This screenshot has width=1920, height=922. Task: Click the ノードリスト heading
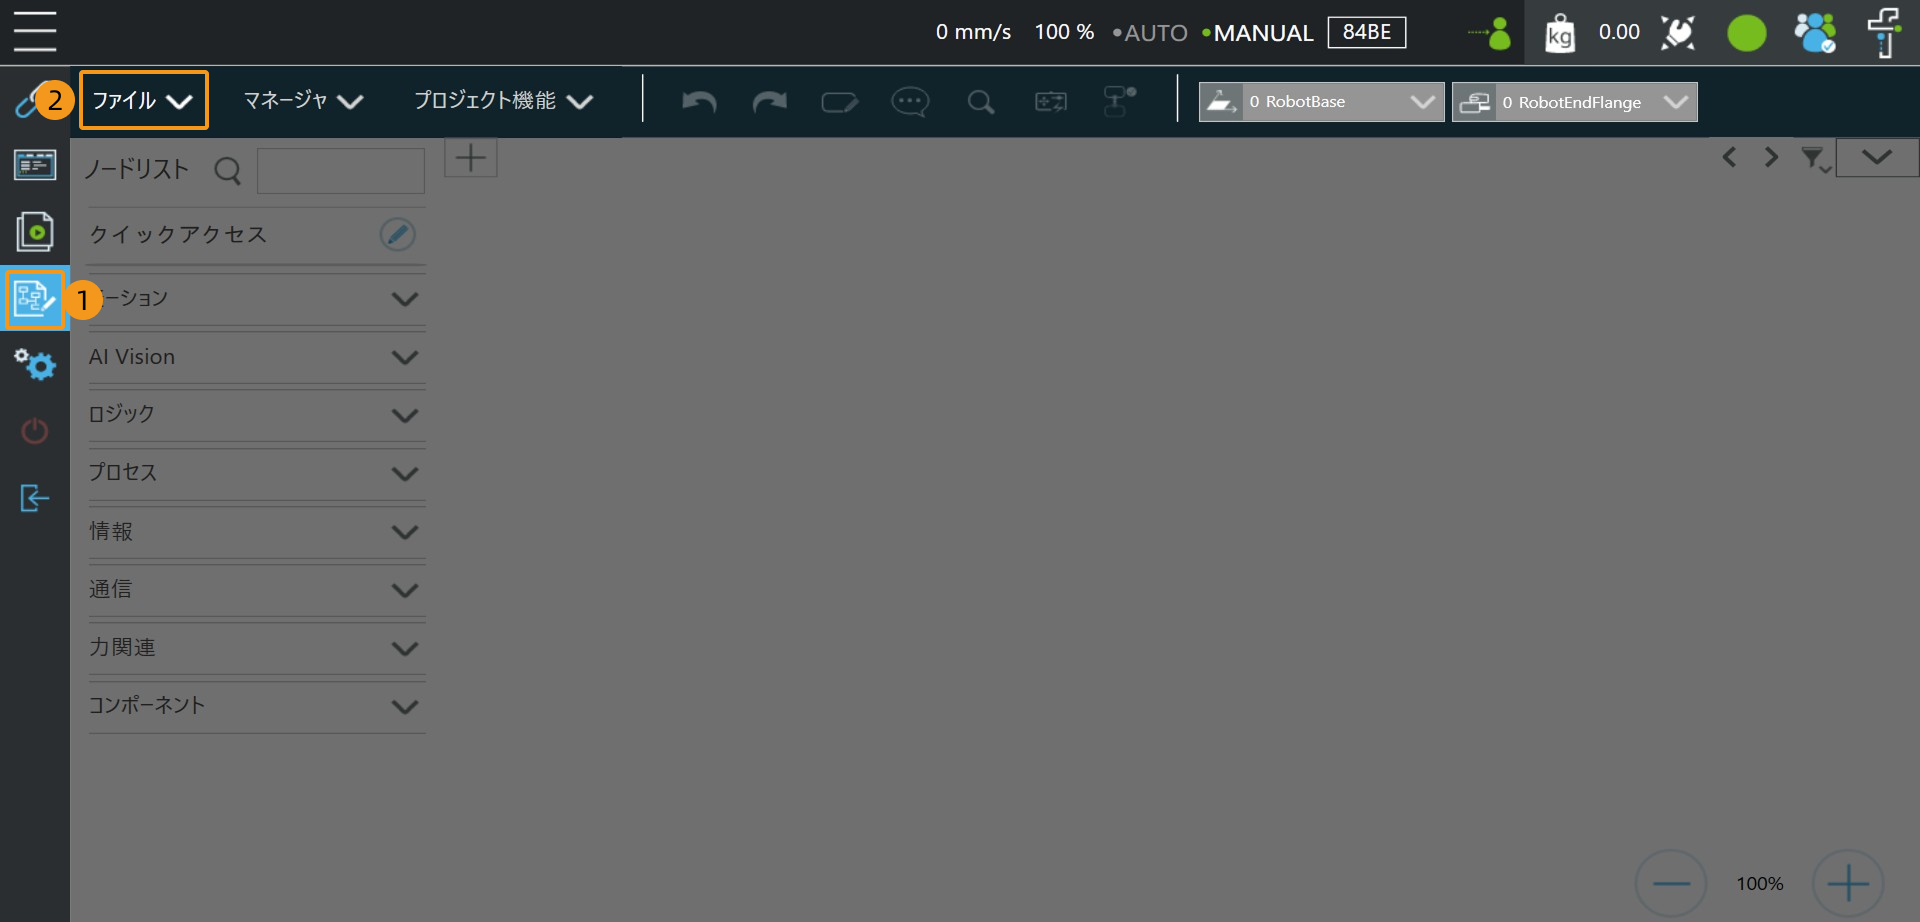136,170
